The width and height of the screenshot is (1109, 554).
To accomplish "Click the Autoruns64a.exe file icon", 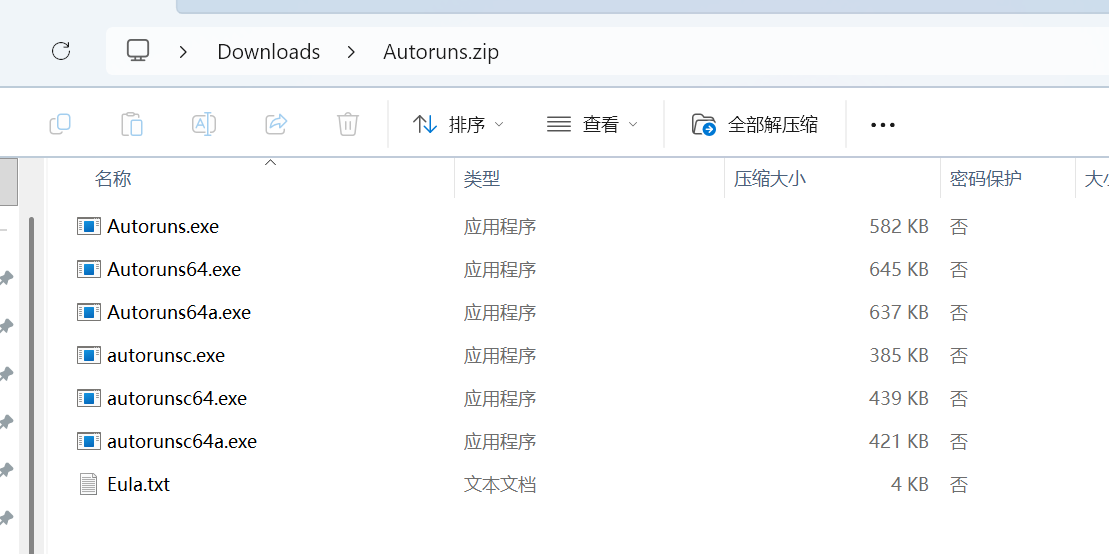I will pos(88,312).
